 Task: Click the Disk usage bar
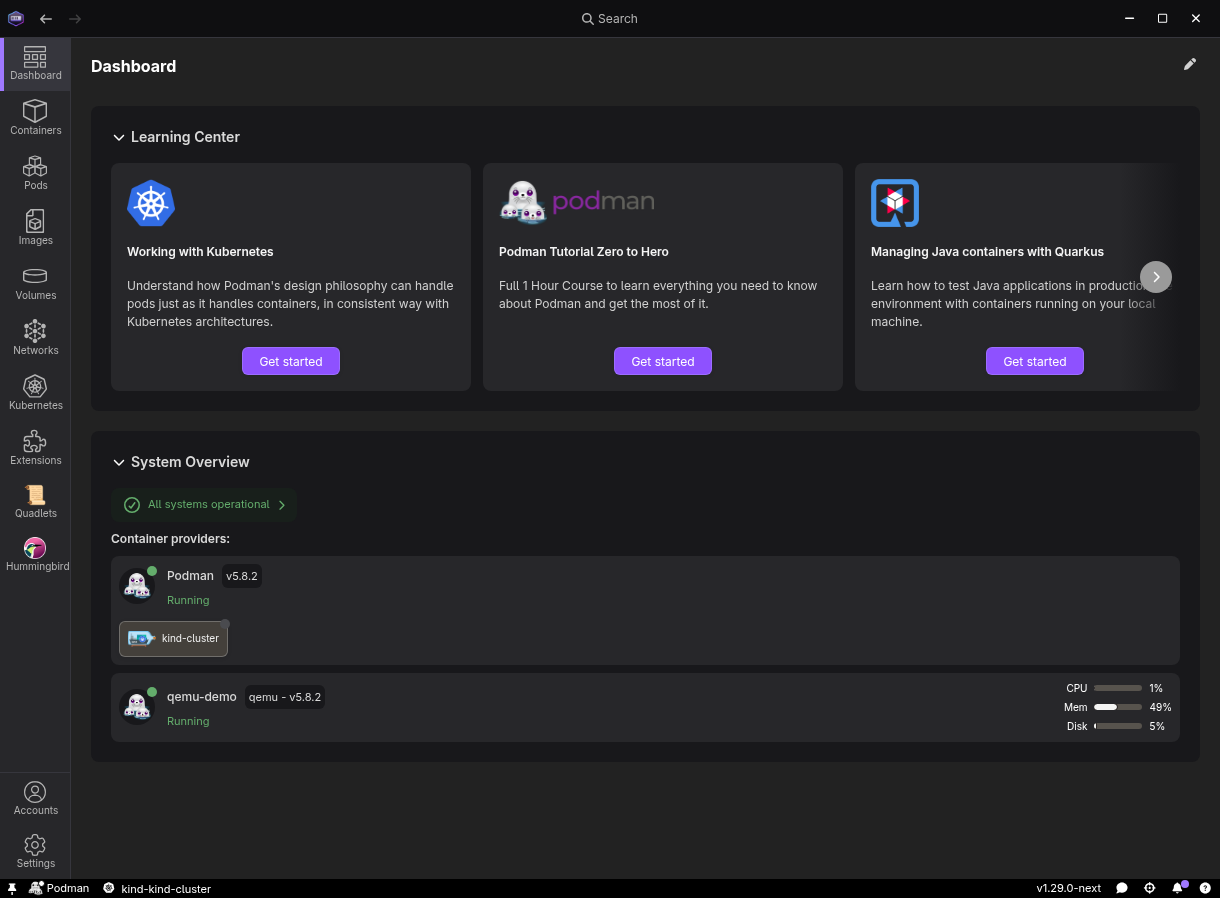tap(1118, 726)
